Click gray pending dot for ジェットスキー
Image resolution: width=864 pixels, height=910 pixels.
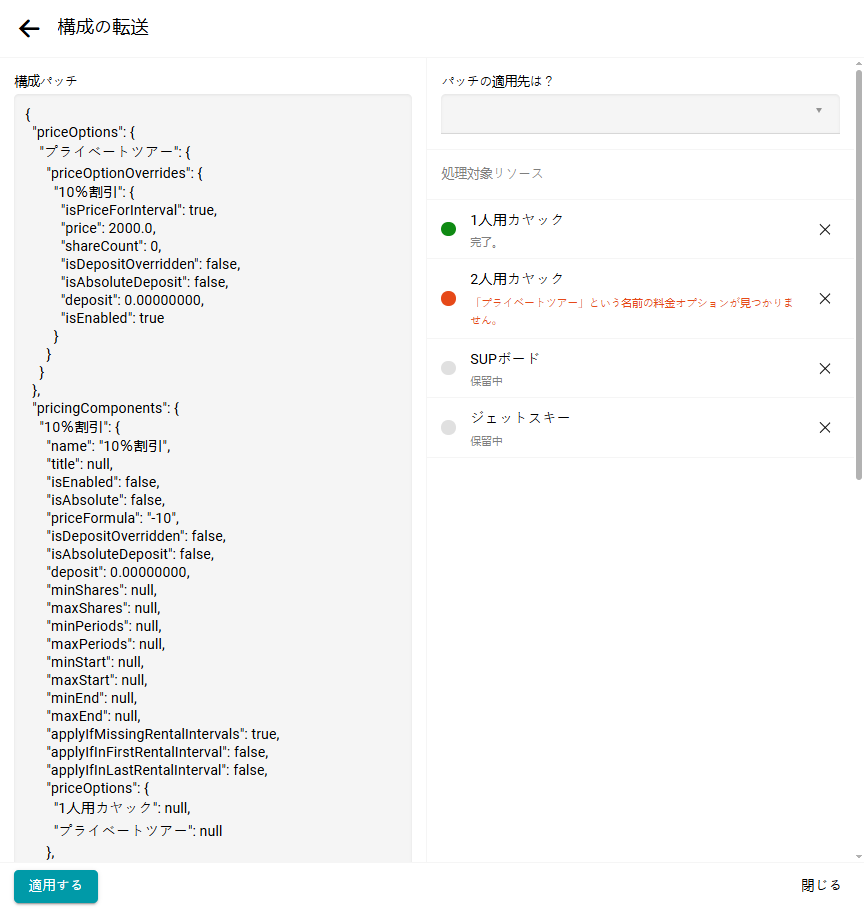coord(448,427)
